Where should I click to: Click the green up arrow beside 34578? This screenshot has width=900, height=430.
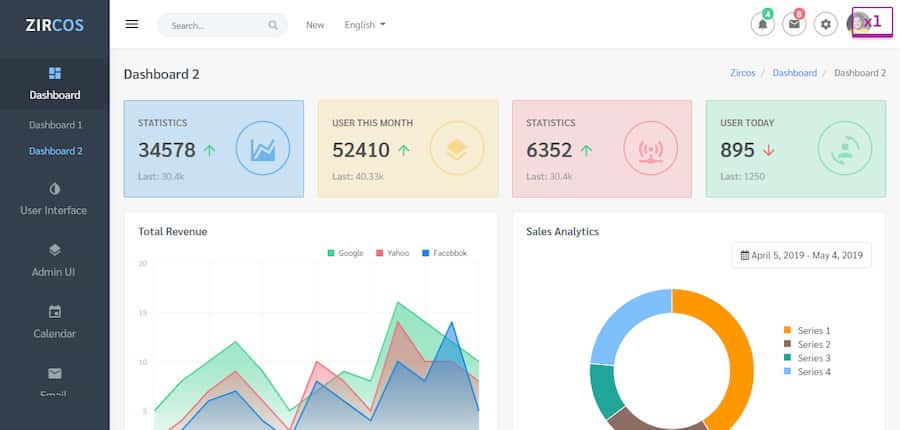point(210,150)
